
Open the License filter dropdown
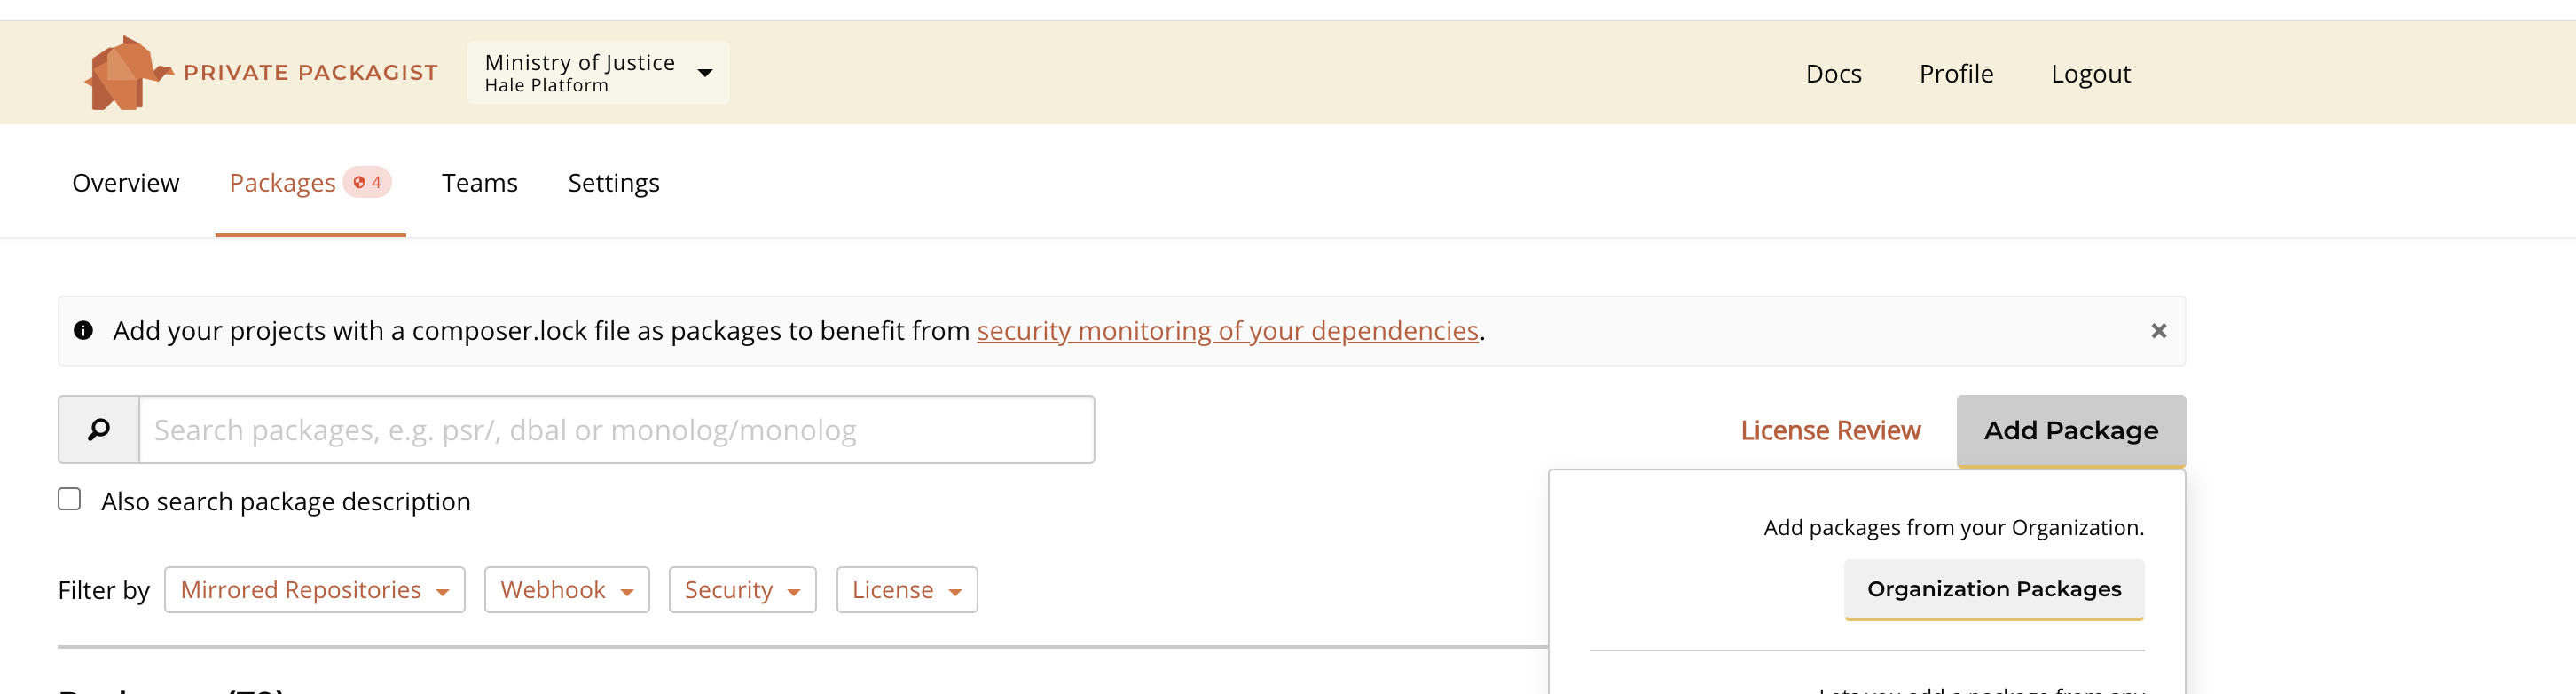tap(907, 590)
